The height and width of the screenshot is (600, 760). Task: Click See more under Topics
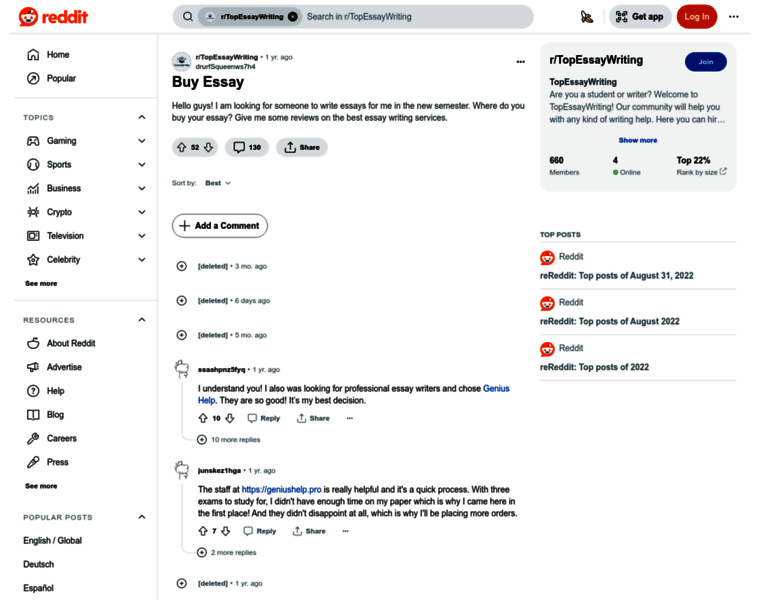(41, 283)
